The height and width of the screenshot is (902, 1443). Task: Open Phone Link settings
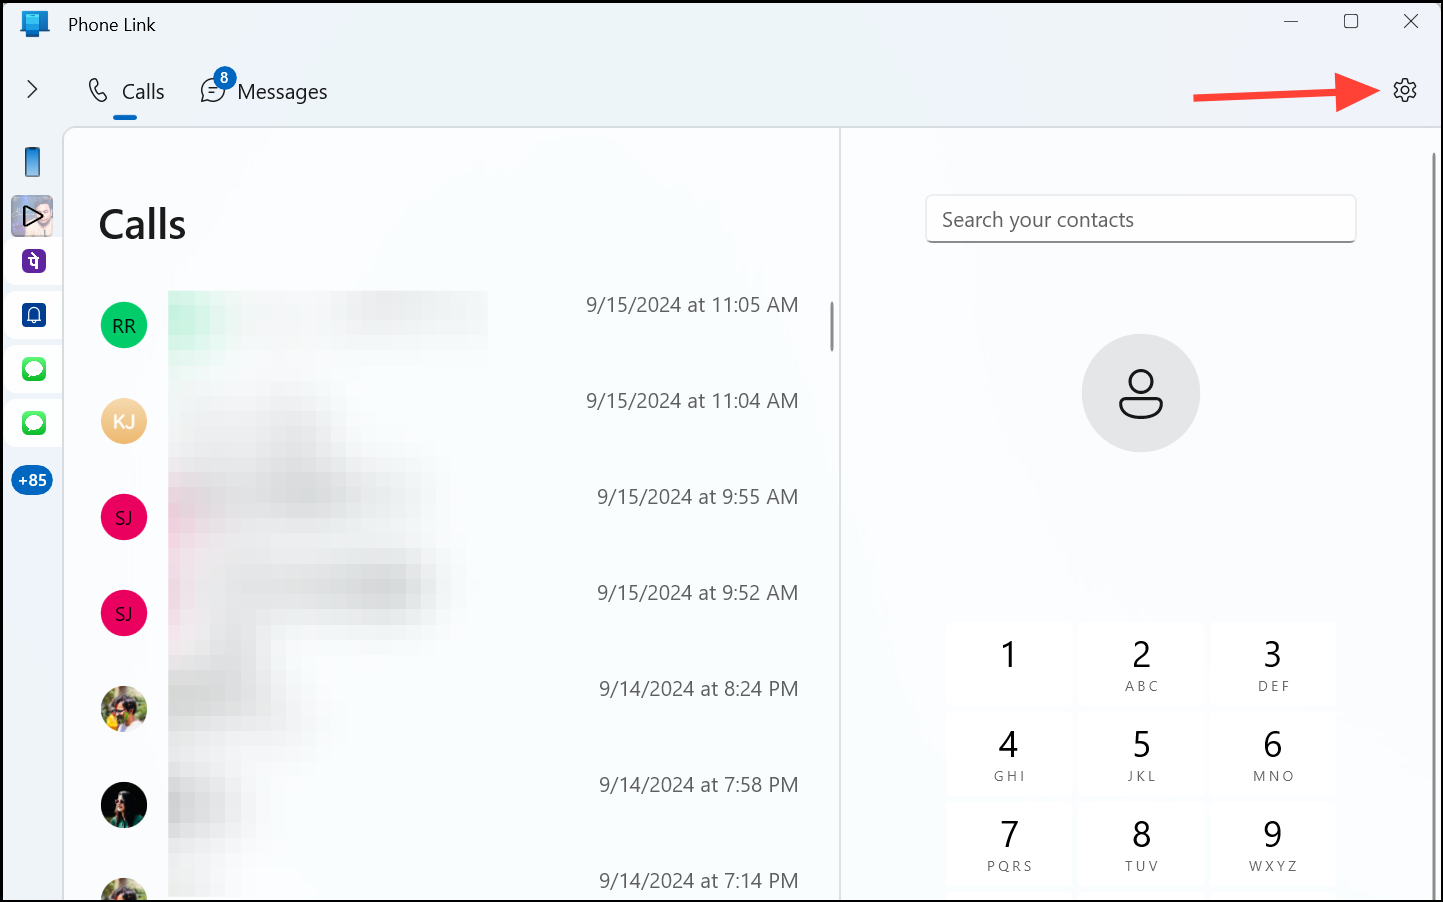tap(1405, 90)
